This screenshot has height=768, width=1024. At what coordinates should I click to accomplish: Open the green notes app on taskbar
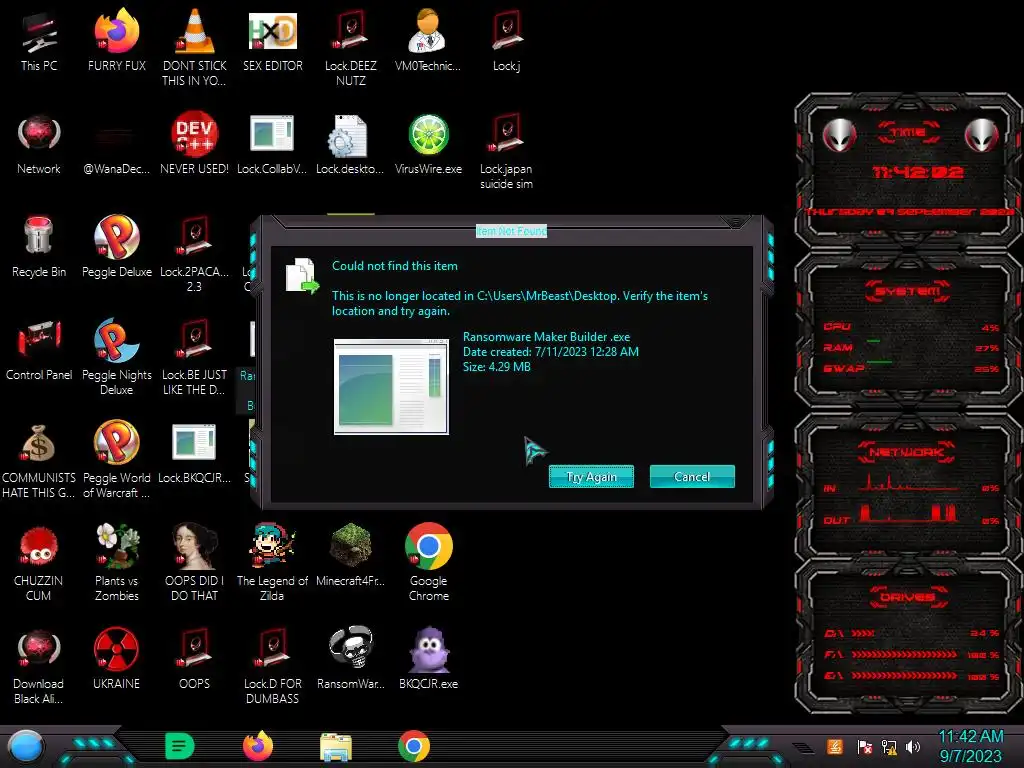pyautogui.click(x=179, y=746)
